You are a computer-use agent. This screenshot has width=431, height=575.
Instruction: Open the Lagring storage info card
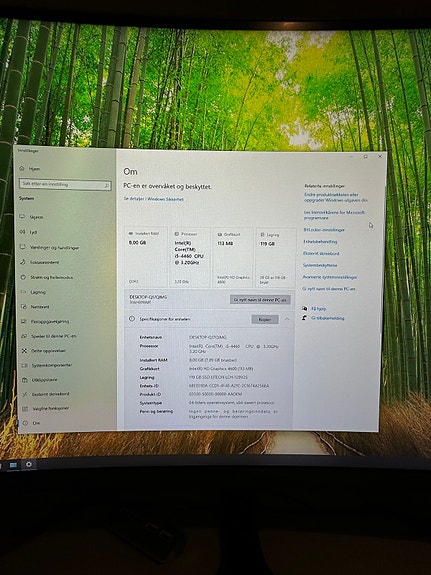(275, 258)
